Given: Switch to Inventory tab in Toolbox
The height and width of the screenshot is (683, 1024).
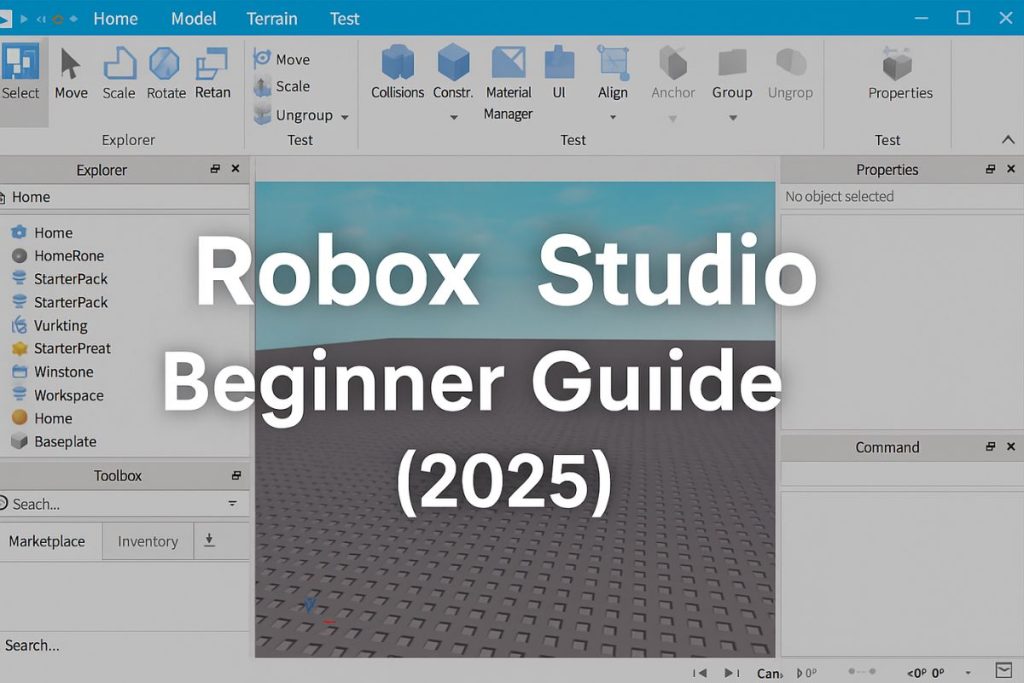Looking at the screenshot, I should (147, 541).
